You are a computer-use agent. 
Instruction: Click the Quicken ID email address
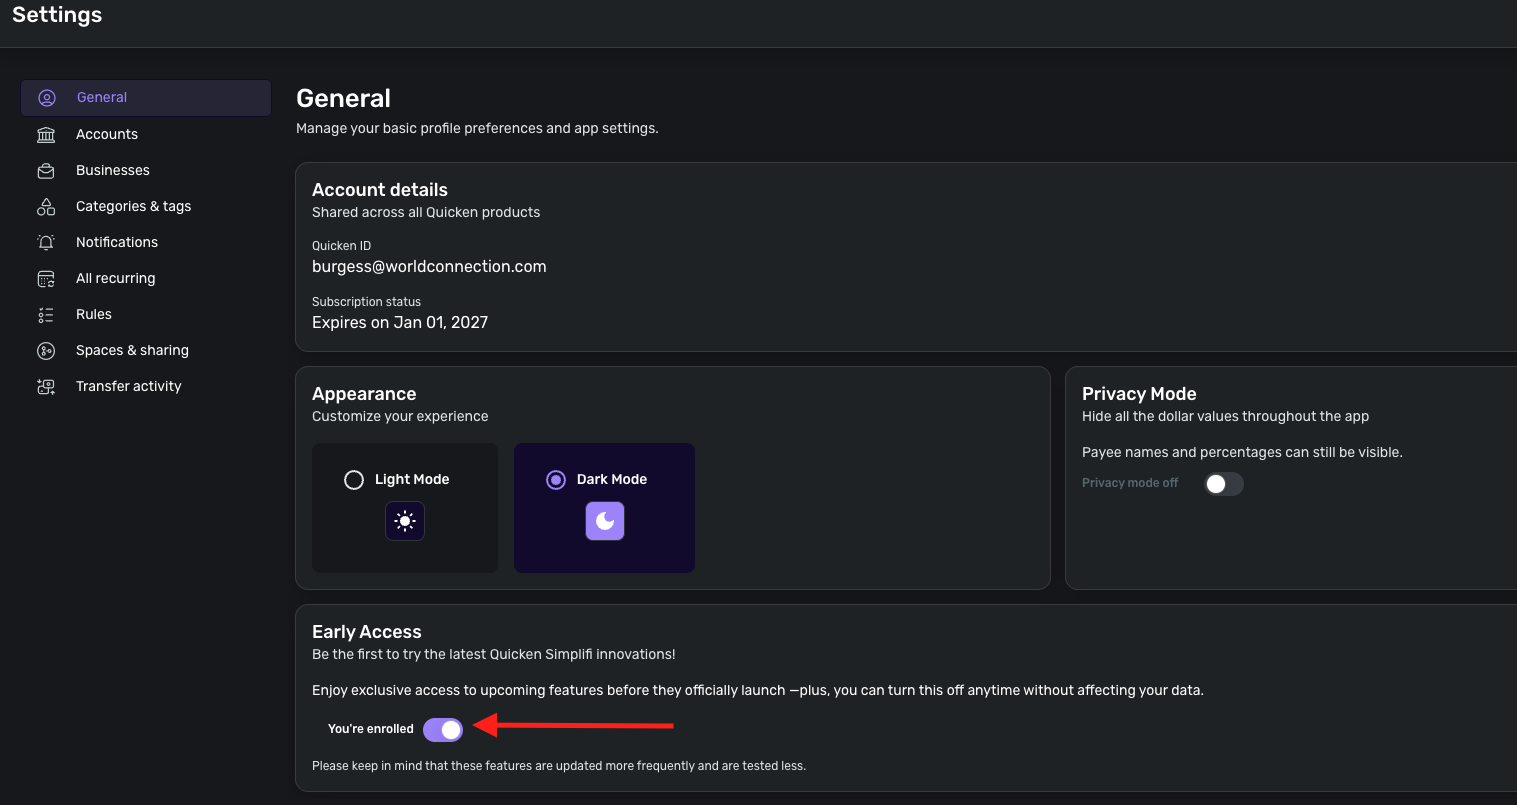point(429,267)
